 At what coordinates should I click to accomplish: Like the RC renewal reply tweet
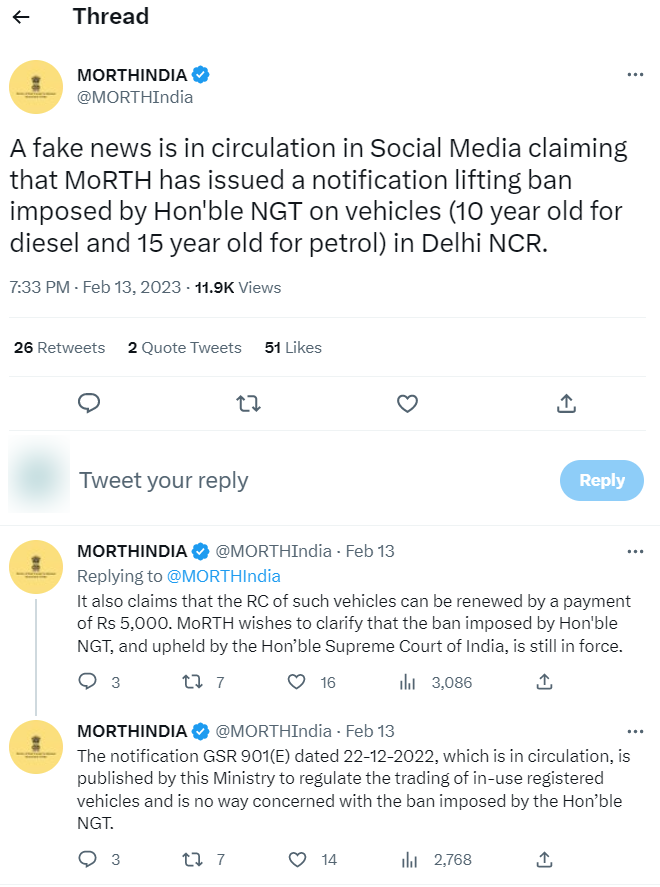(x=296, y=682)
